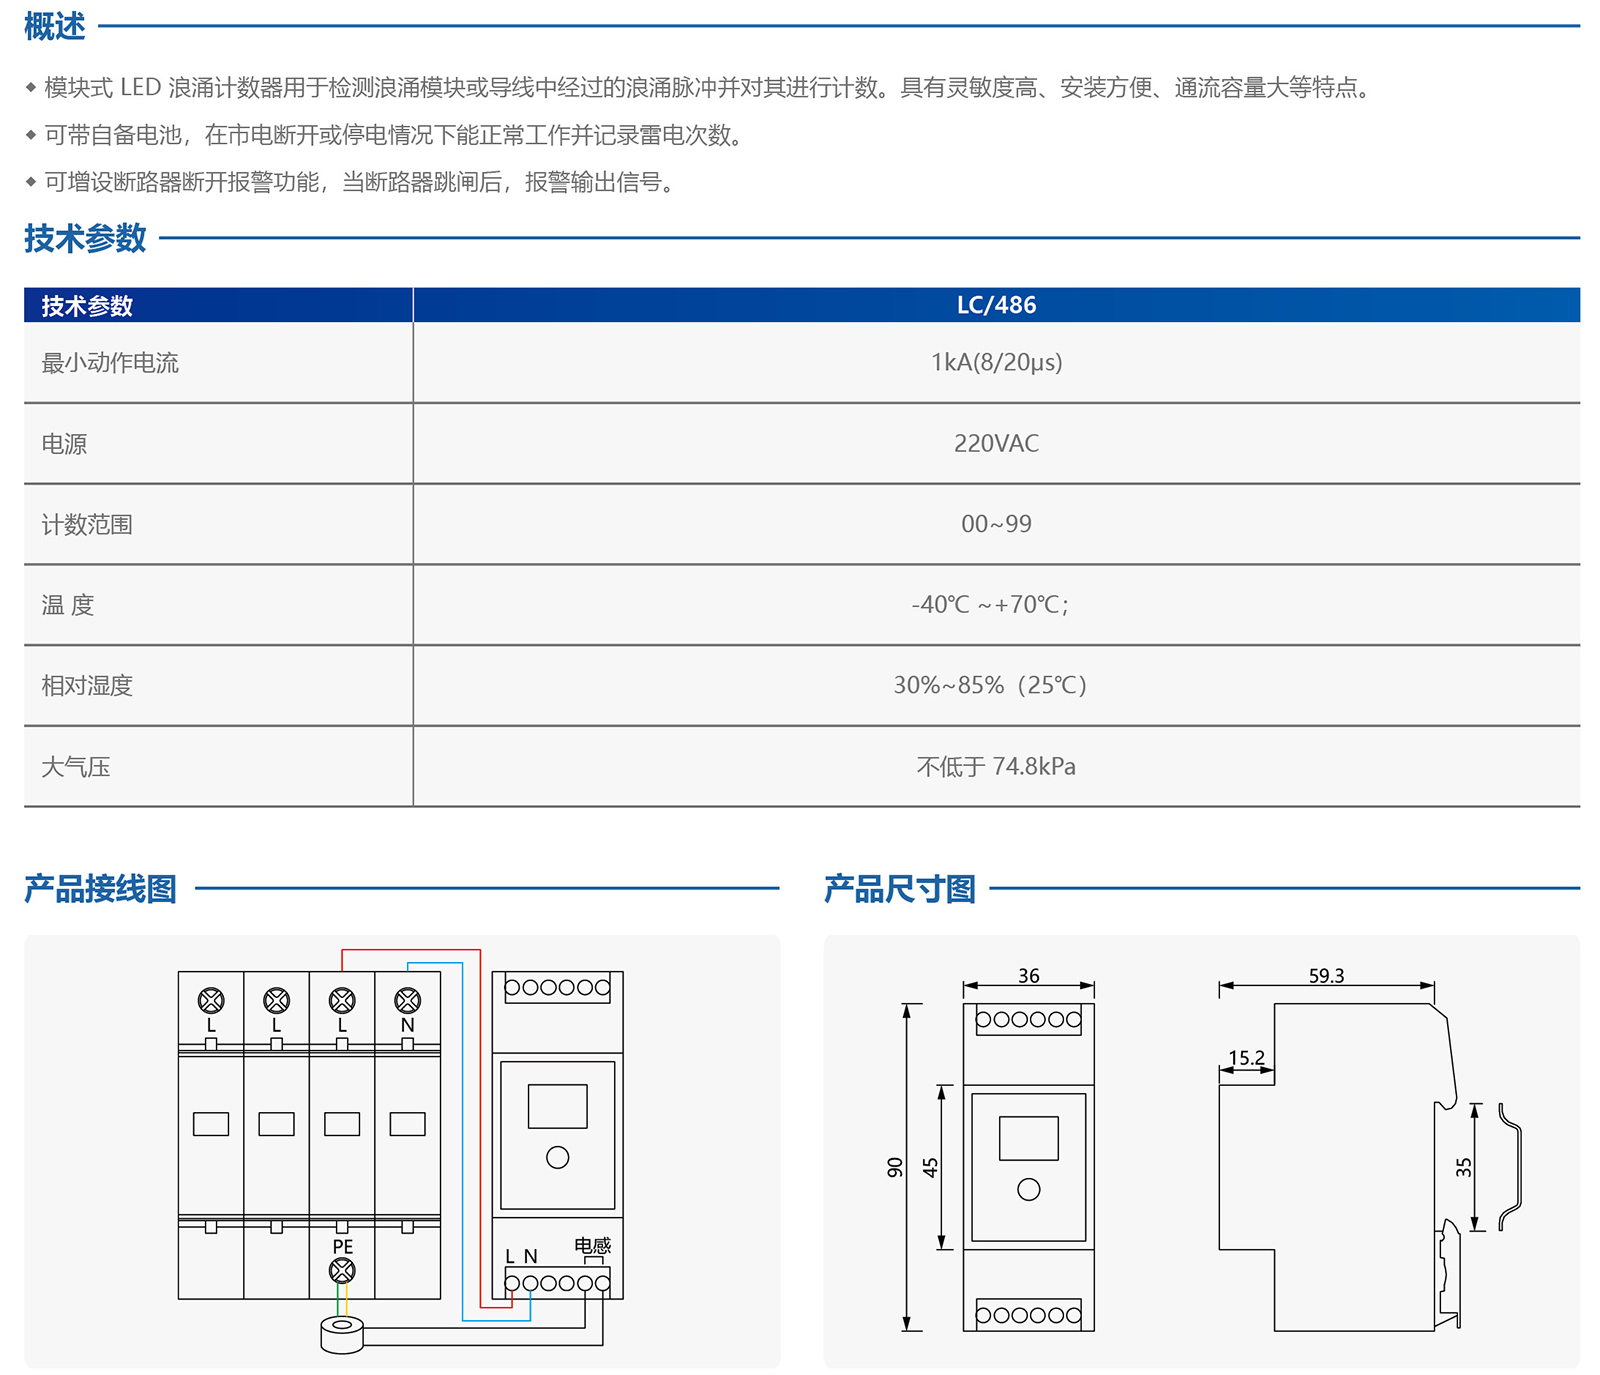This screenshot has height=1375, width=1600.
Task: Select the 产品接线图 section heading
Action: (x=100, y=888)
